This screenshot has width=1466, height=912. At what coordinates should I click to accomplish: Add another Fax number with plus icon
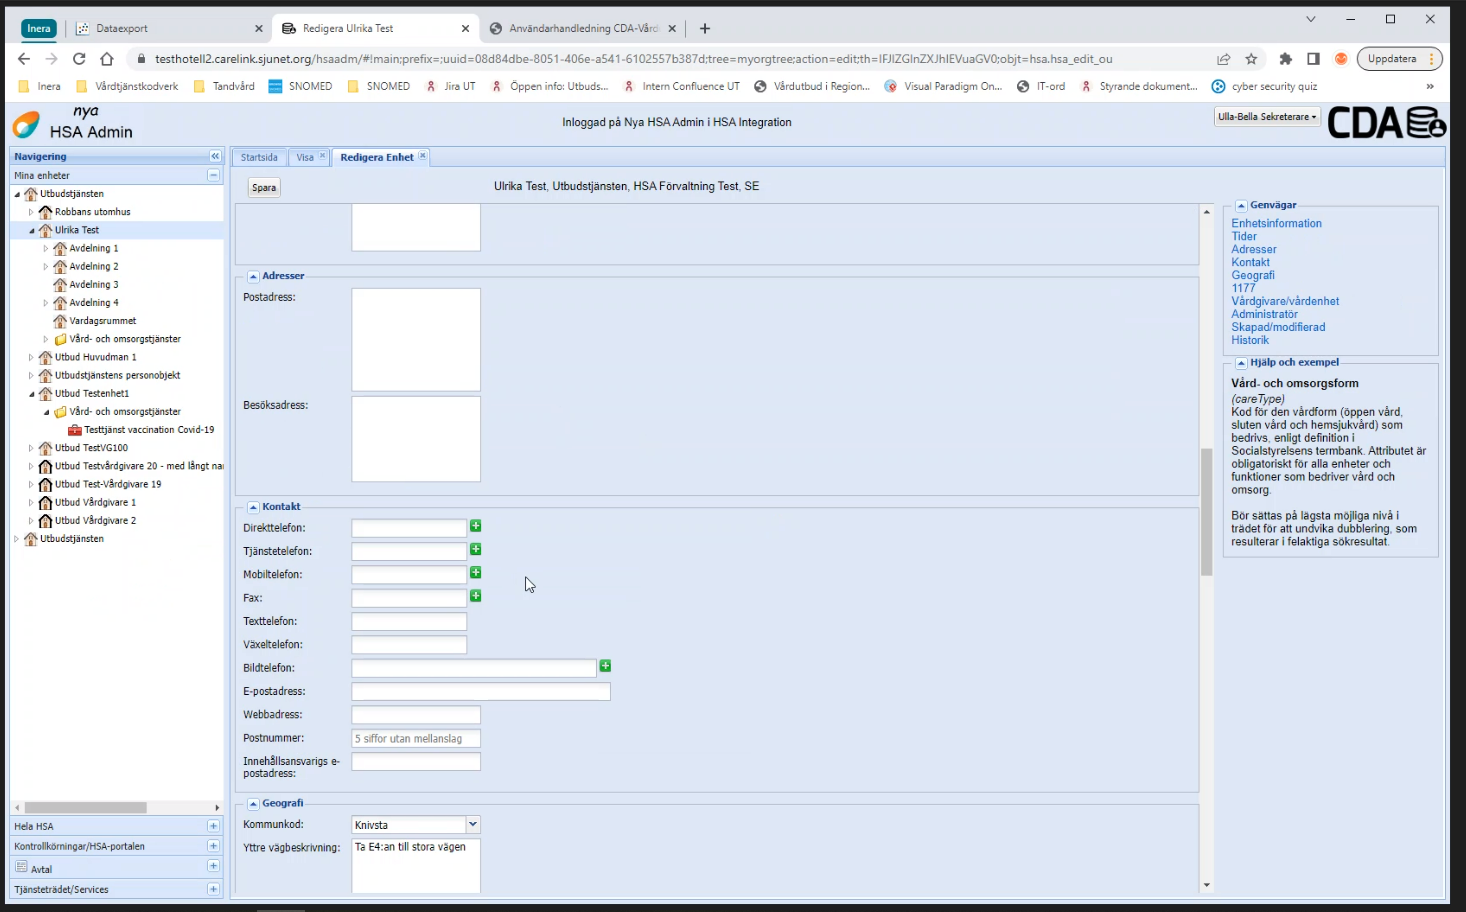click(476, 596)
